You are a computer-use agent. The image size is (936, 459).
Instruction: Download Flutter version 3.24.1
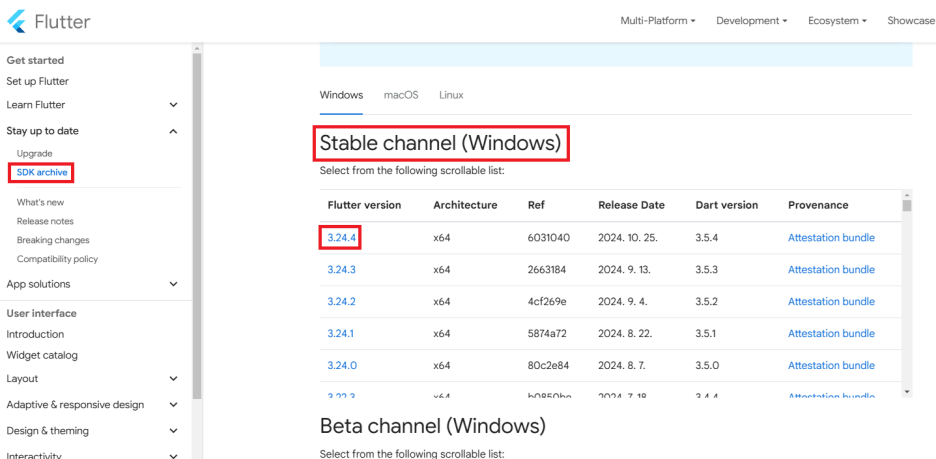tap(341, 334)
